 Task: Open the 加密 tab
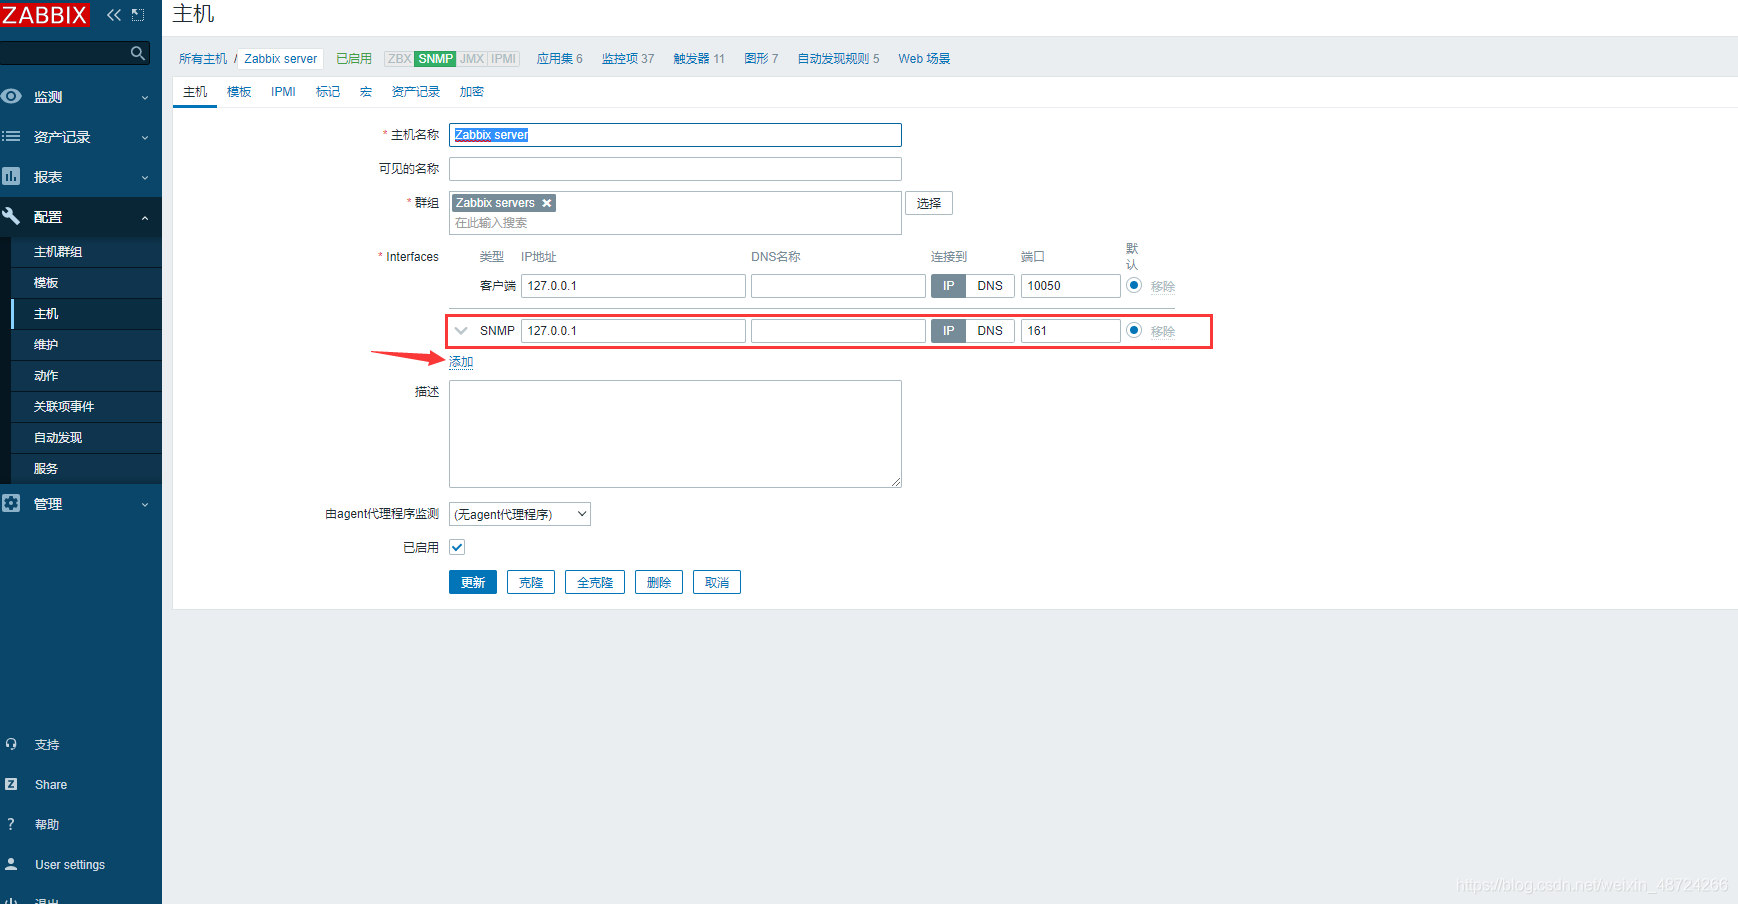pyautogui.click(x=471, y=92)
